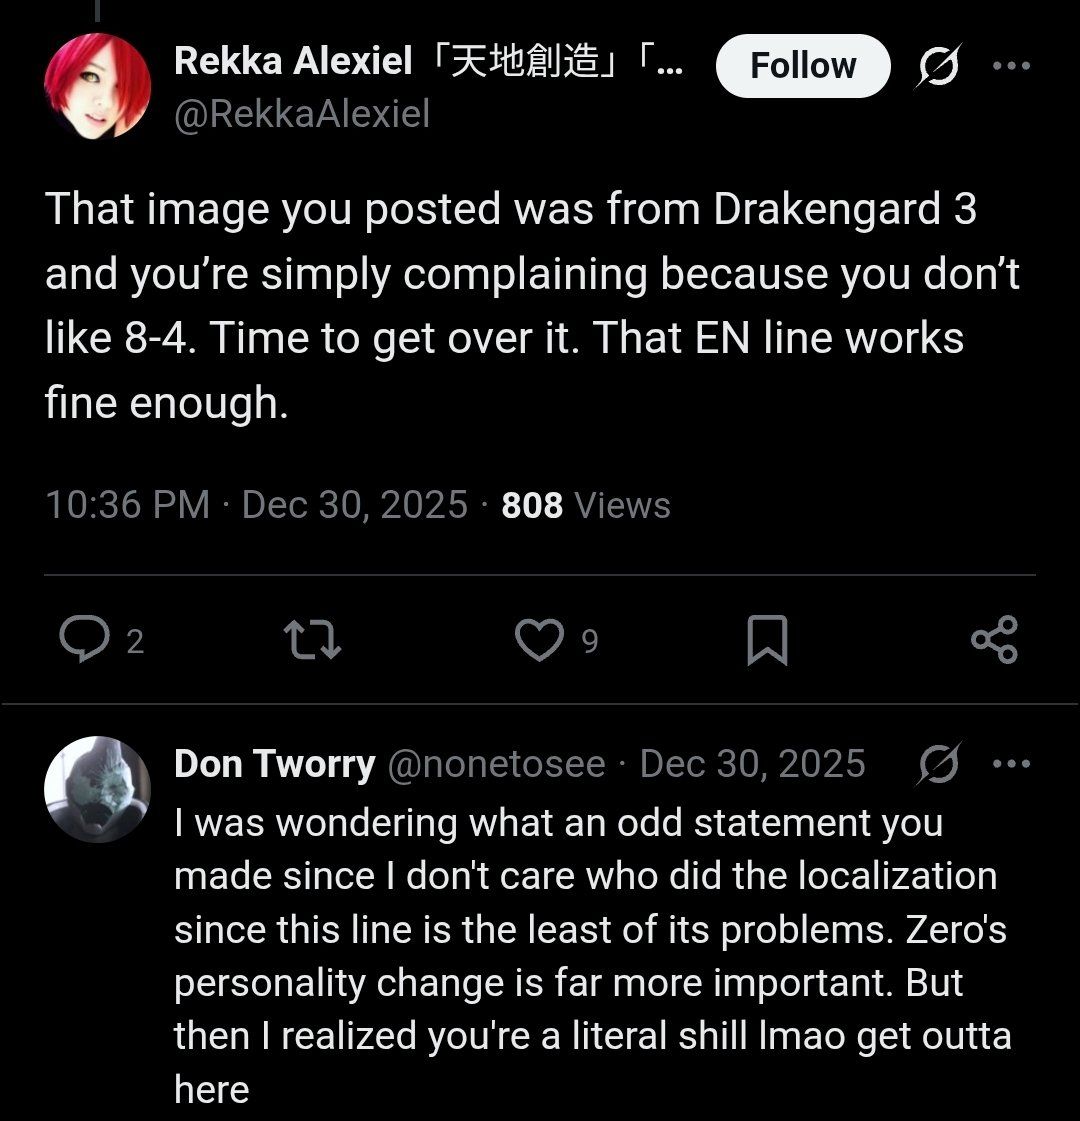Open Don Tworry's reply date Dec 30, 2025
1080x1121 pixels.
pos(752,765)
